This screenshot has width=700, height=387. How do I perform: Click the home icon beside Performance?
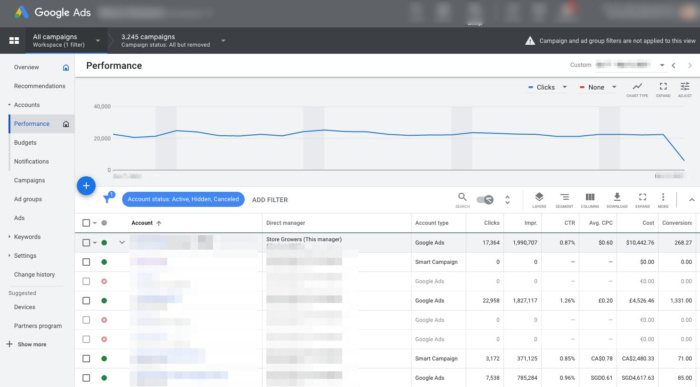pyautogui.click(x=66, y=124)
